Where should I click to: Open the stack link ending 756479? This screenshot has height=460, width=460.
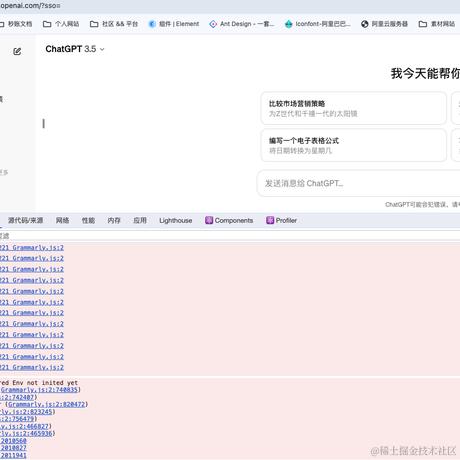[17, 419]
